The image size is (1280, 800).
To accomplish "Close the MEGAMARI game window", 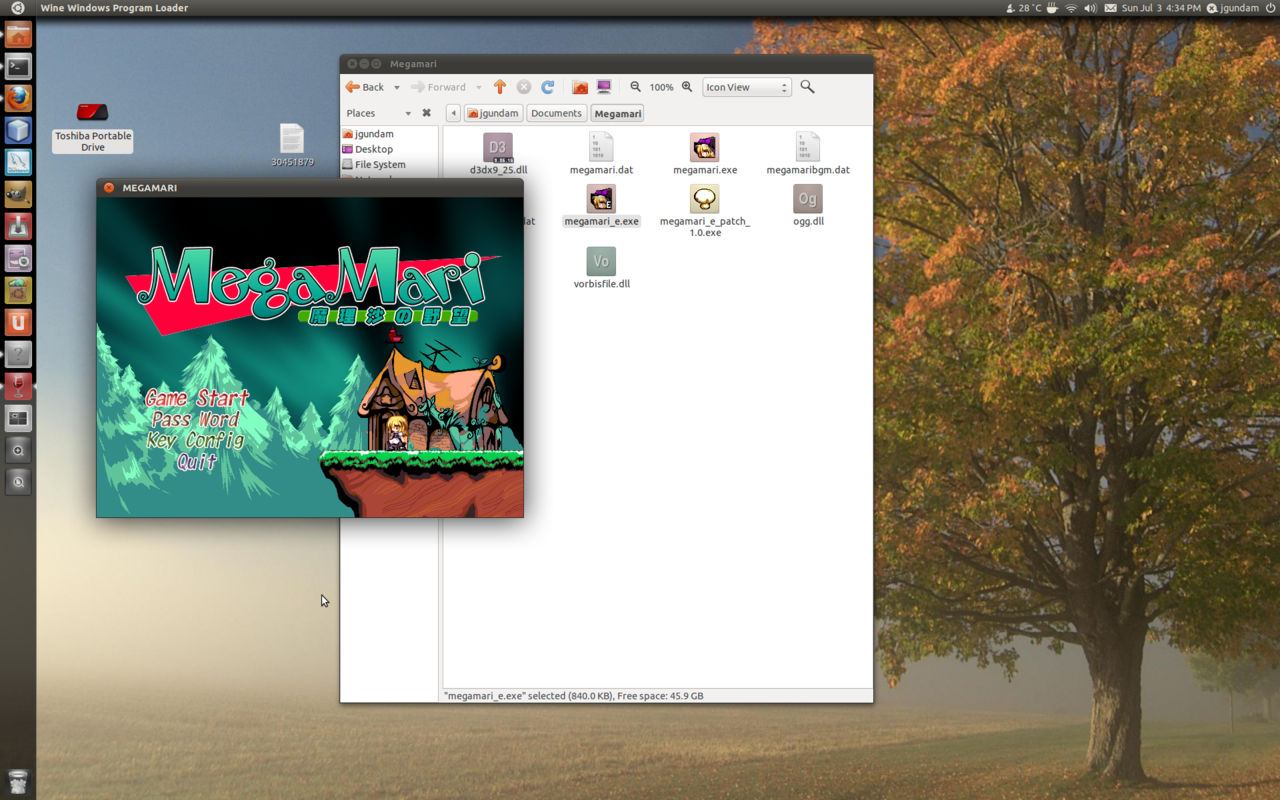I will [x=109, y=188].
